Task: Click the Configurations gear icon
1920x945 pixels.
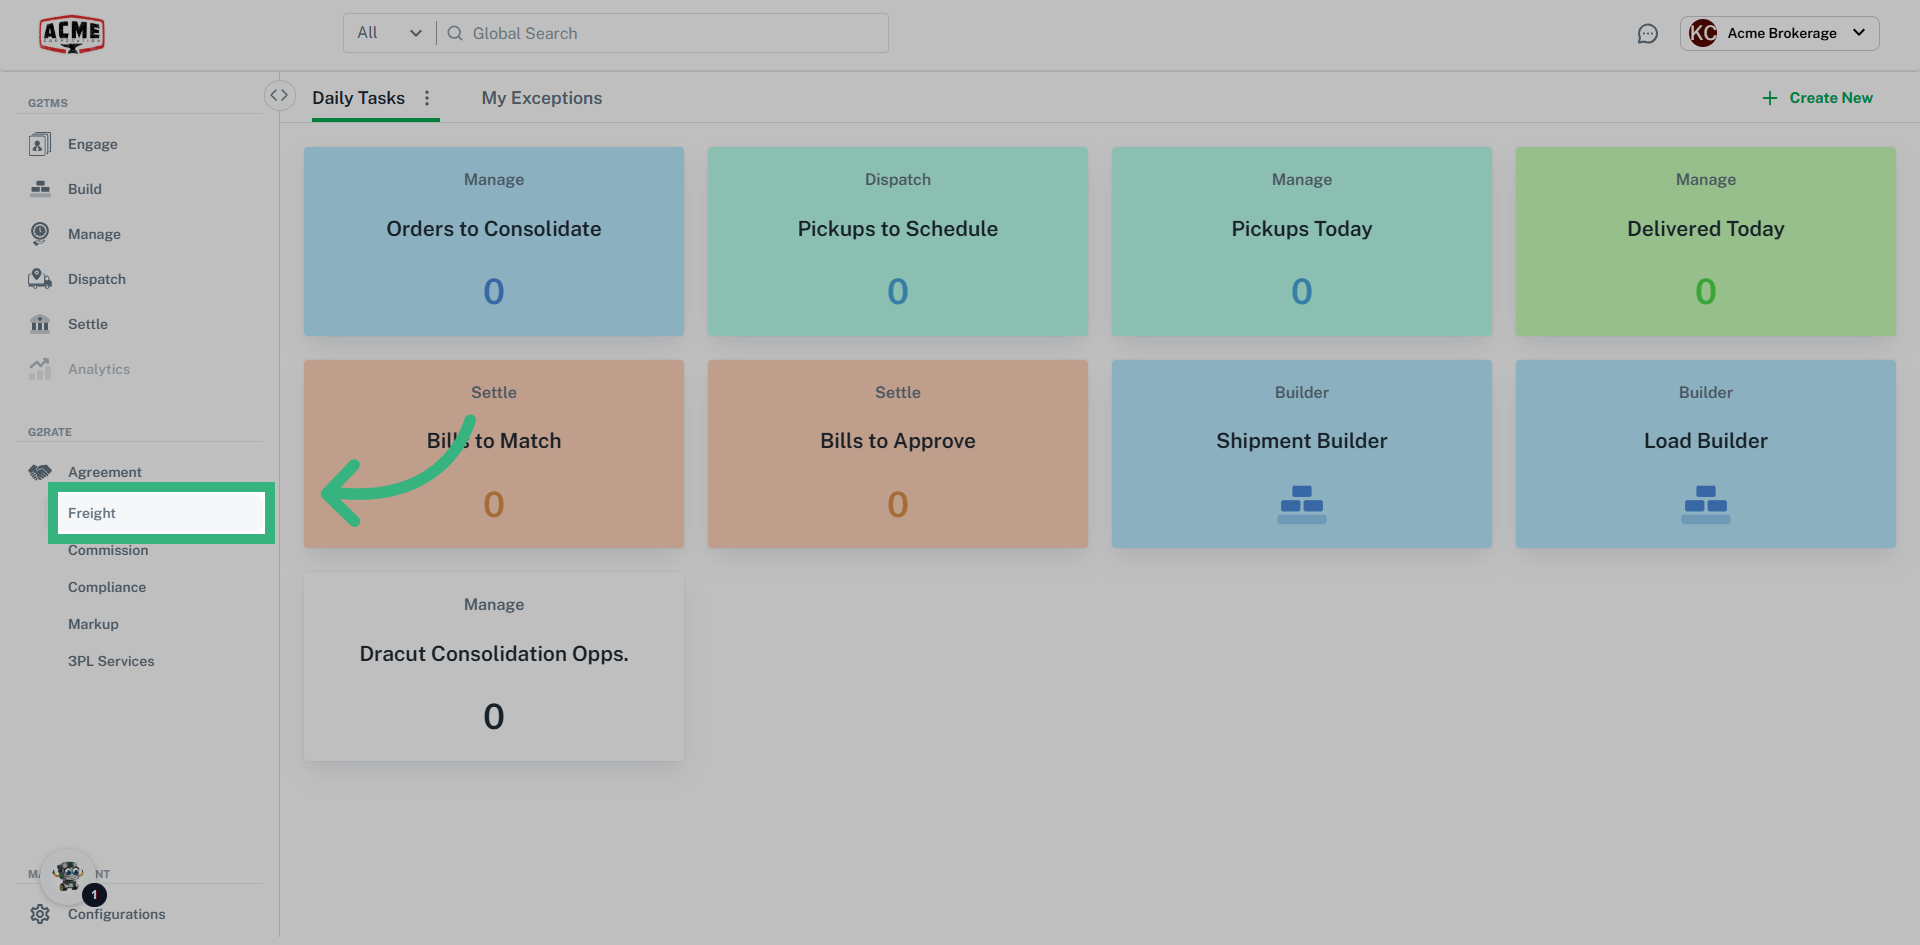Action: coord(40,914)
